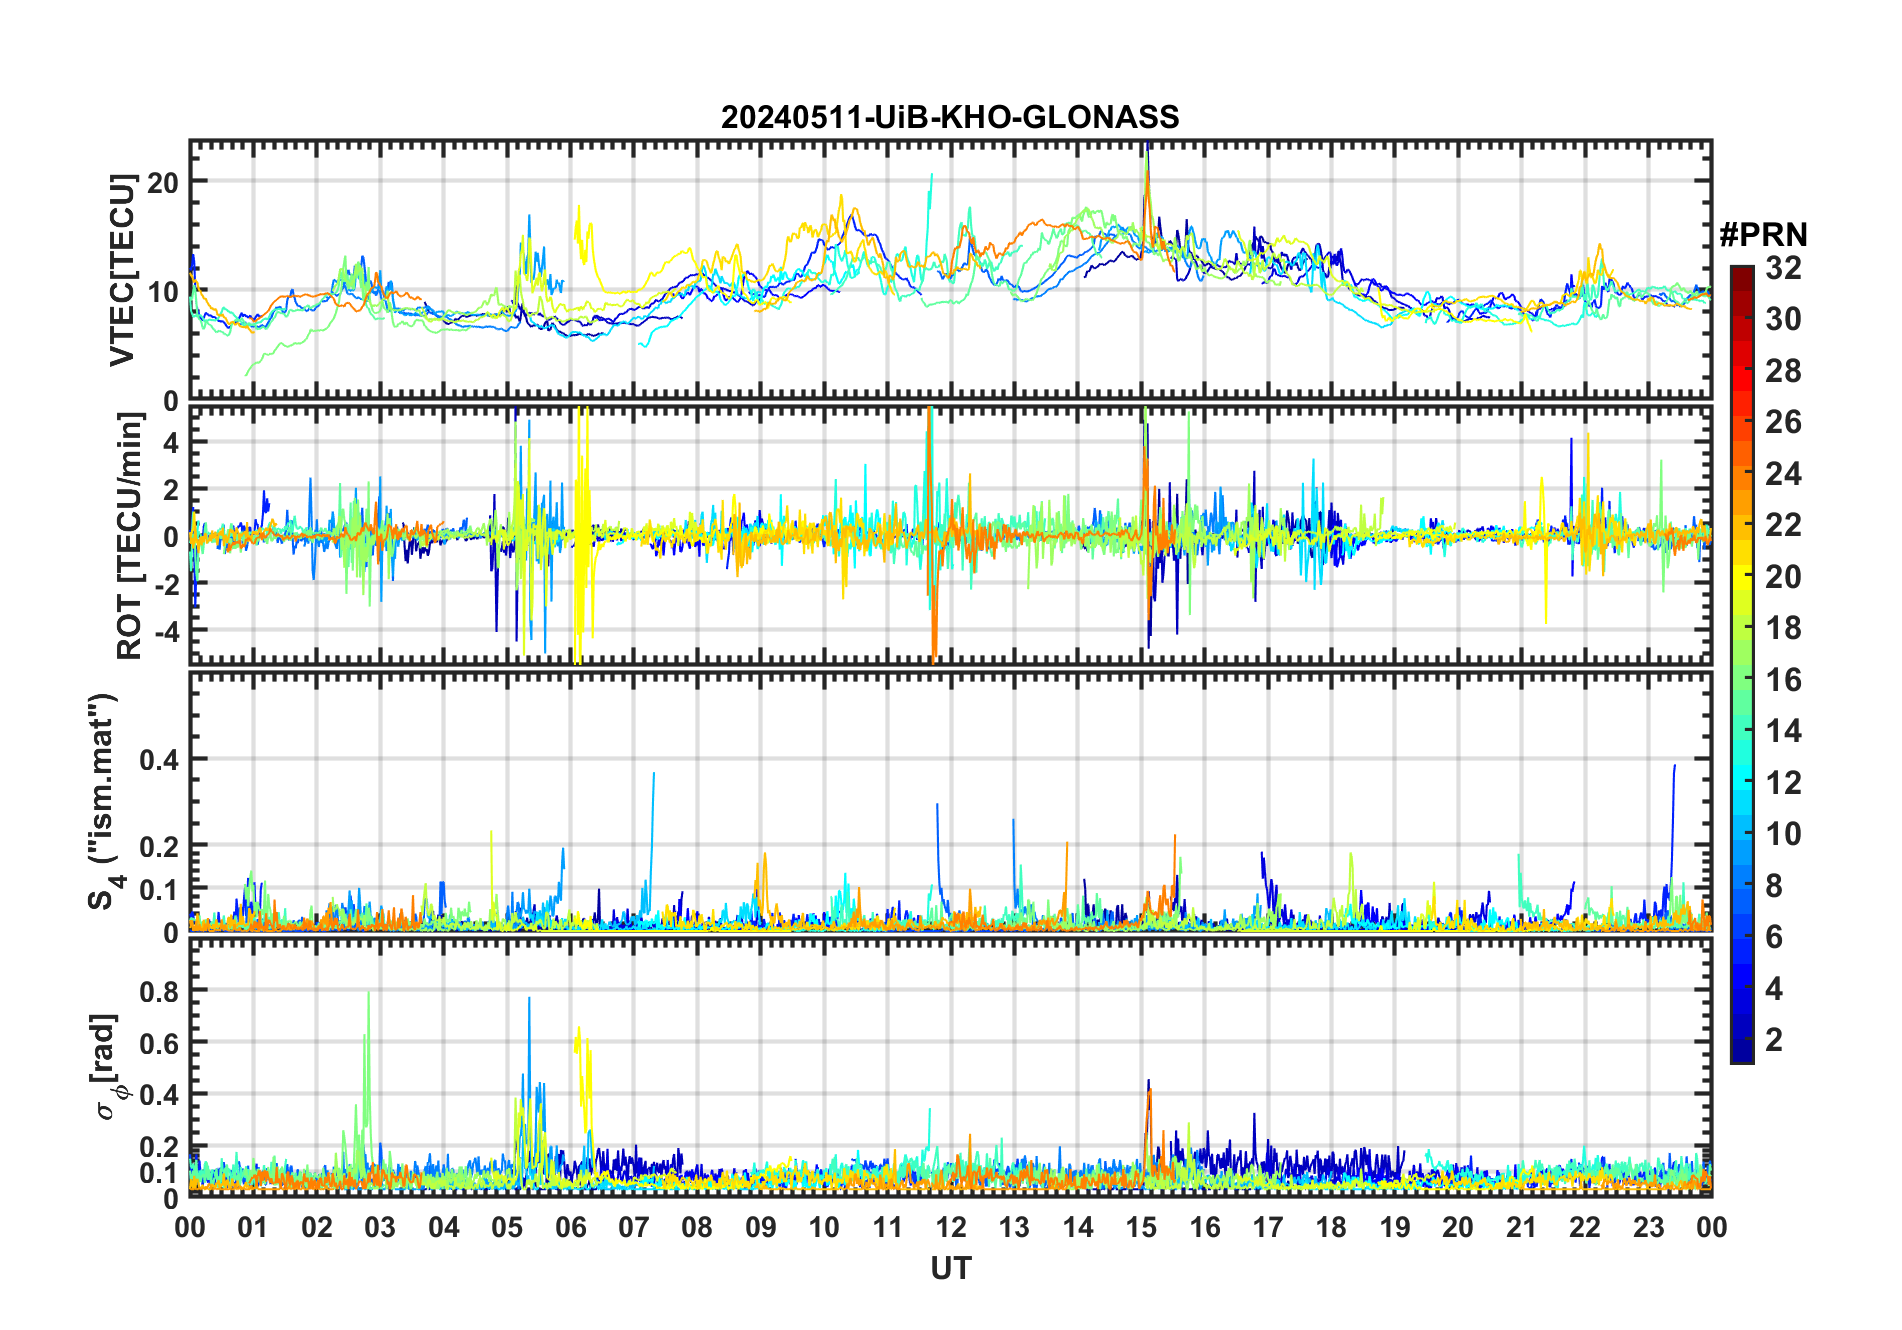Screen dimensions: 1902x1330
Task: Click colorbar tick label 16
Action: (x=1783, y=680)
